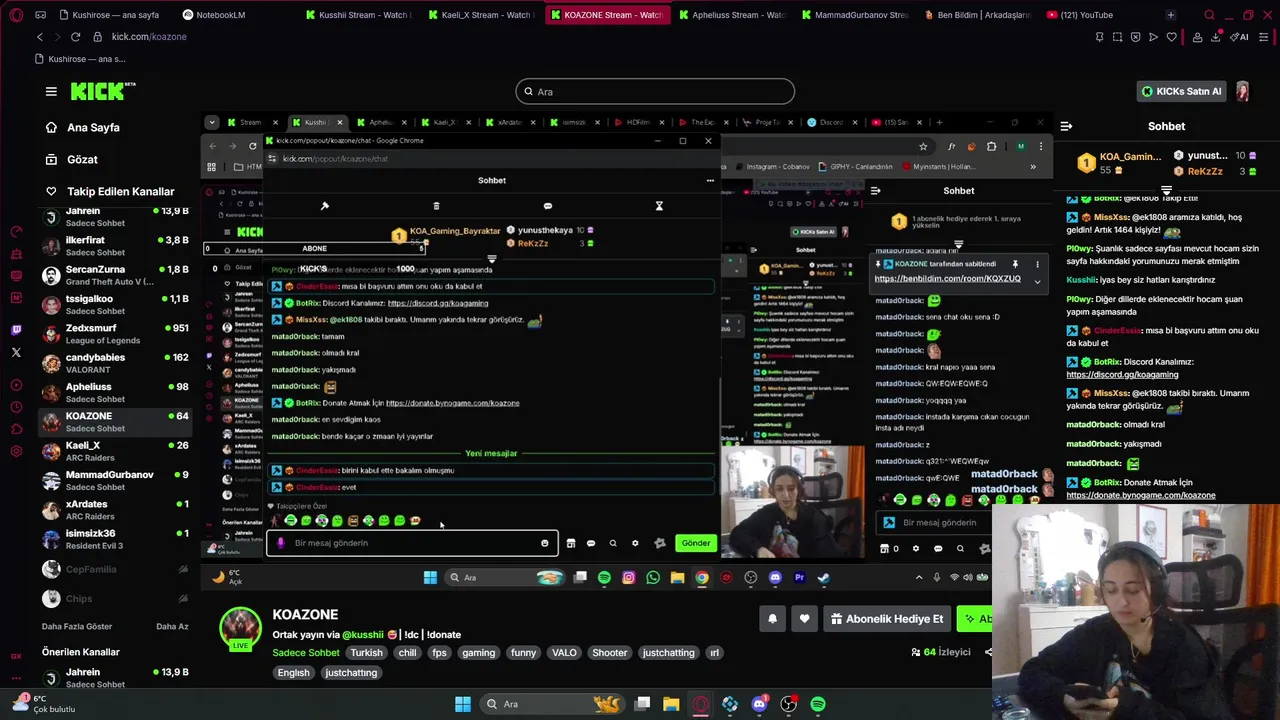Reload the current page
Image resolution: width=1280 pixels, height=720 pixels.
click(x=75, y=37)
